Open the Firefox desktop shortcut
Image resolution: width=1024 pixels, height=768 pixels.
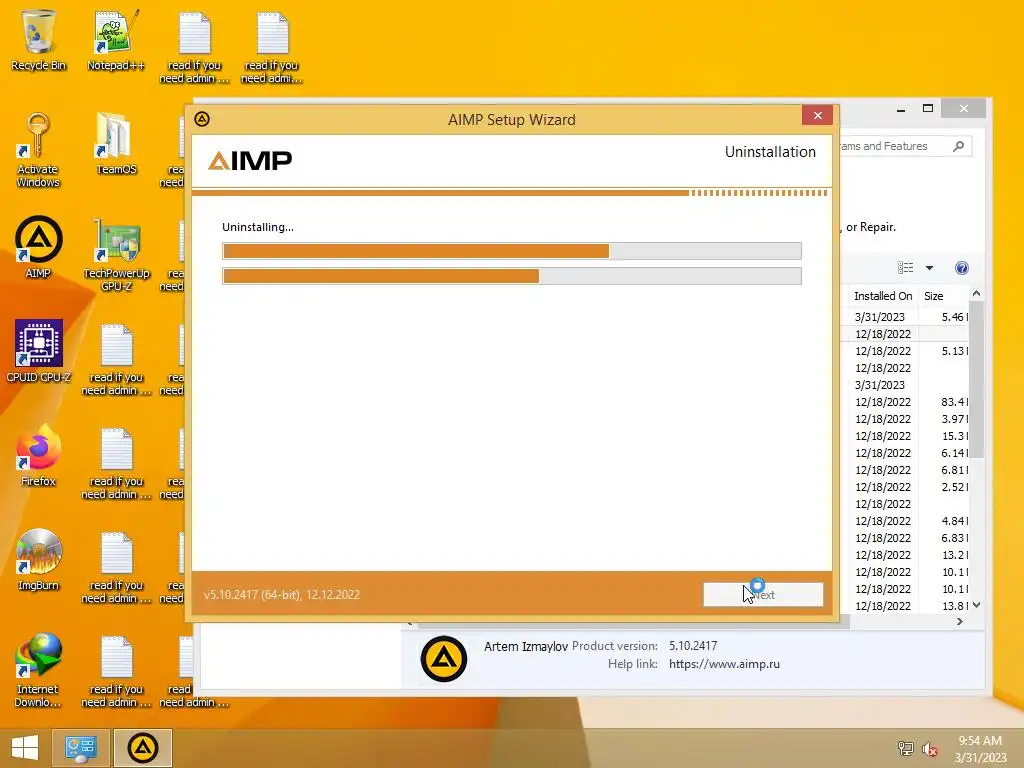click(x=39, y=455)
